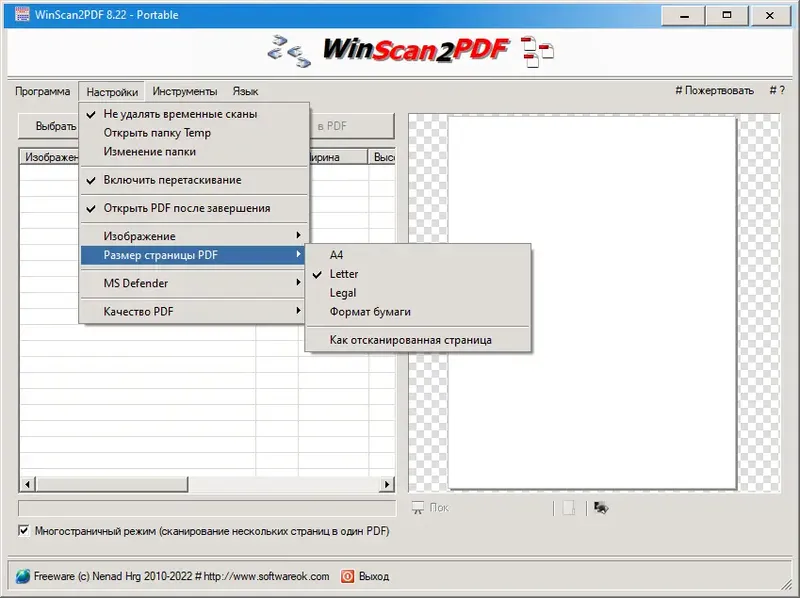Select Legal page size
The width and height of the screenshot is (800, 598).
point(418,293)
